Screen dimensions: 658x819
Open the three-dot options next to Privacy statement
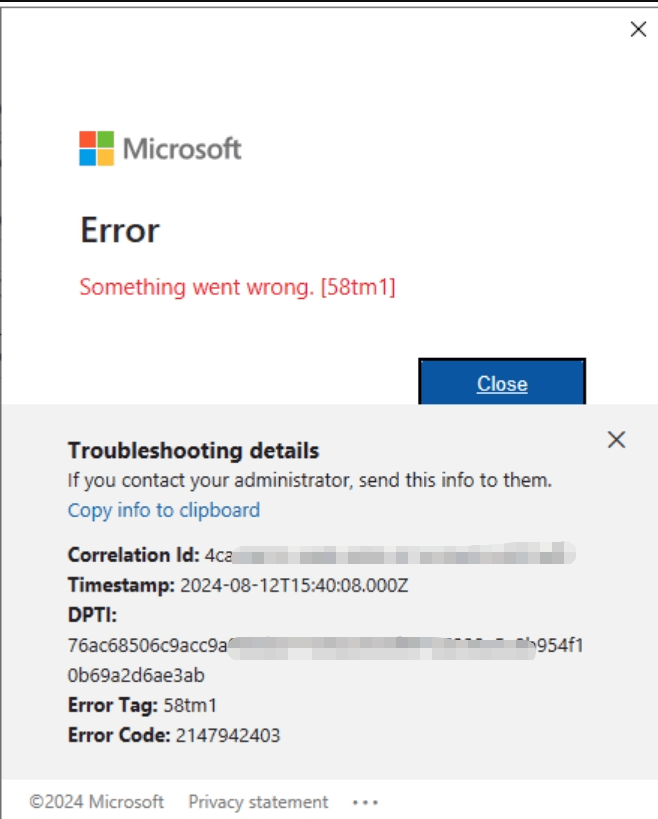coord(366,802)
